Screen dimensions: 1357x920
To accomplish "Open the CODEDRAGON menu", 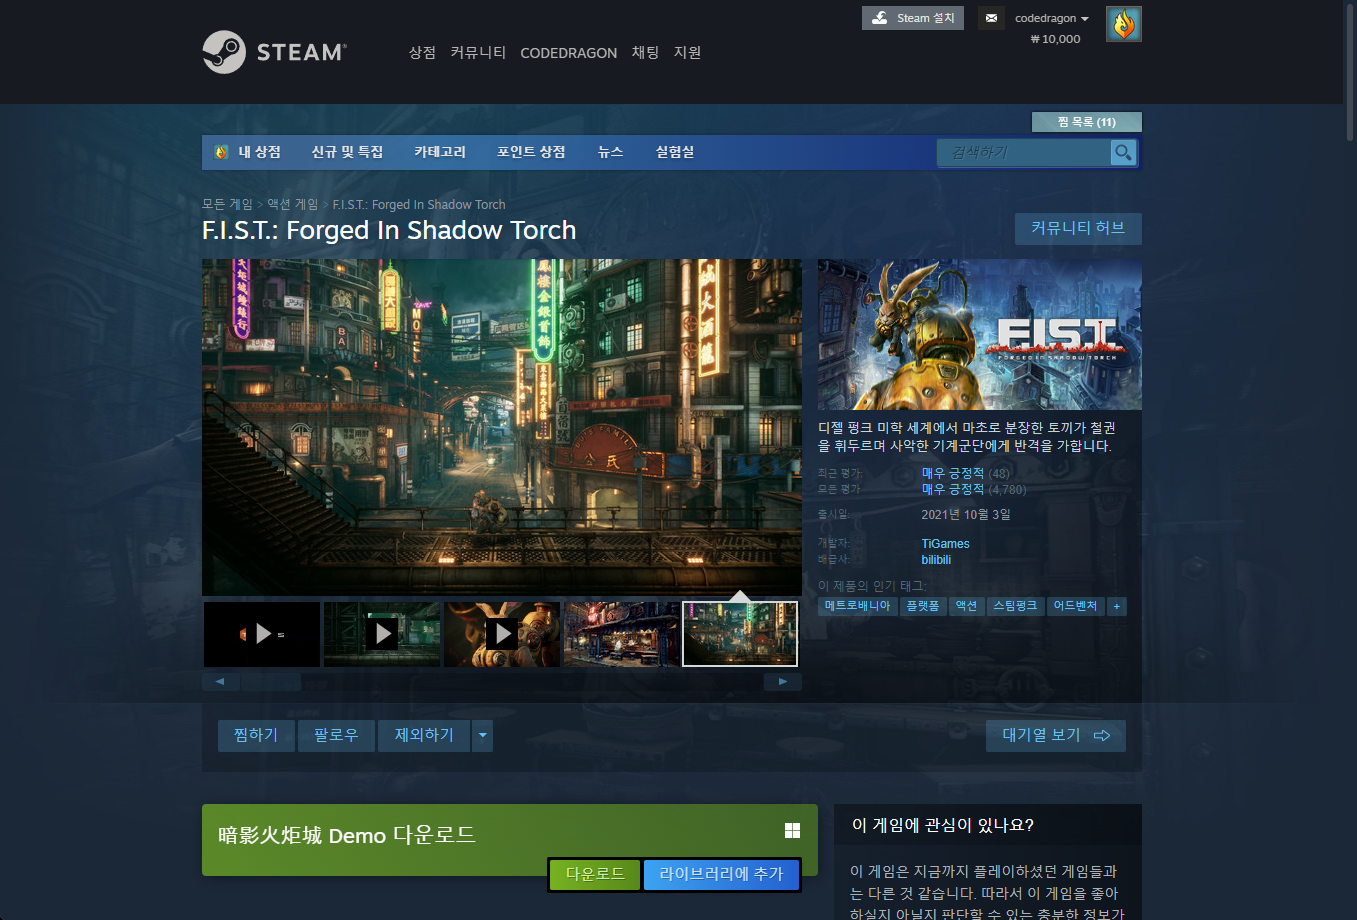I will coord(568,53).
